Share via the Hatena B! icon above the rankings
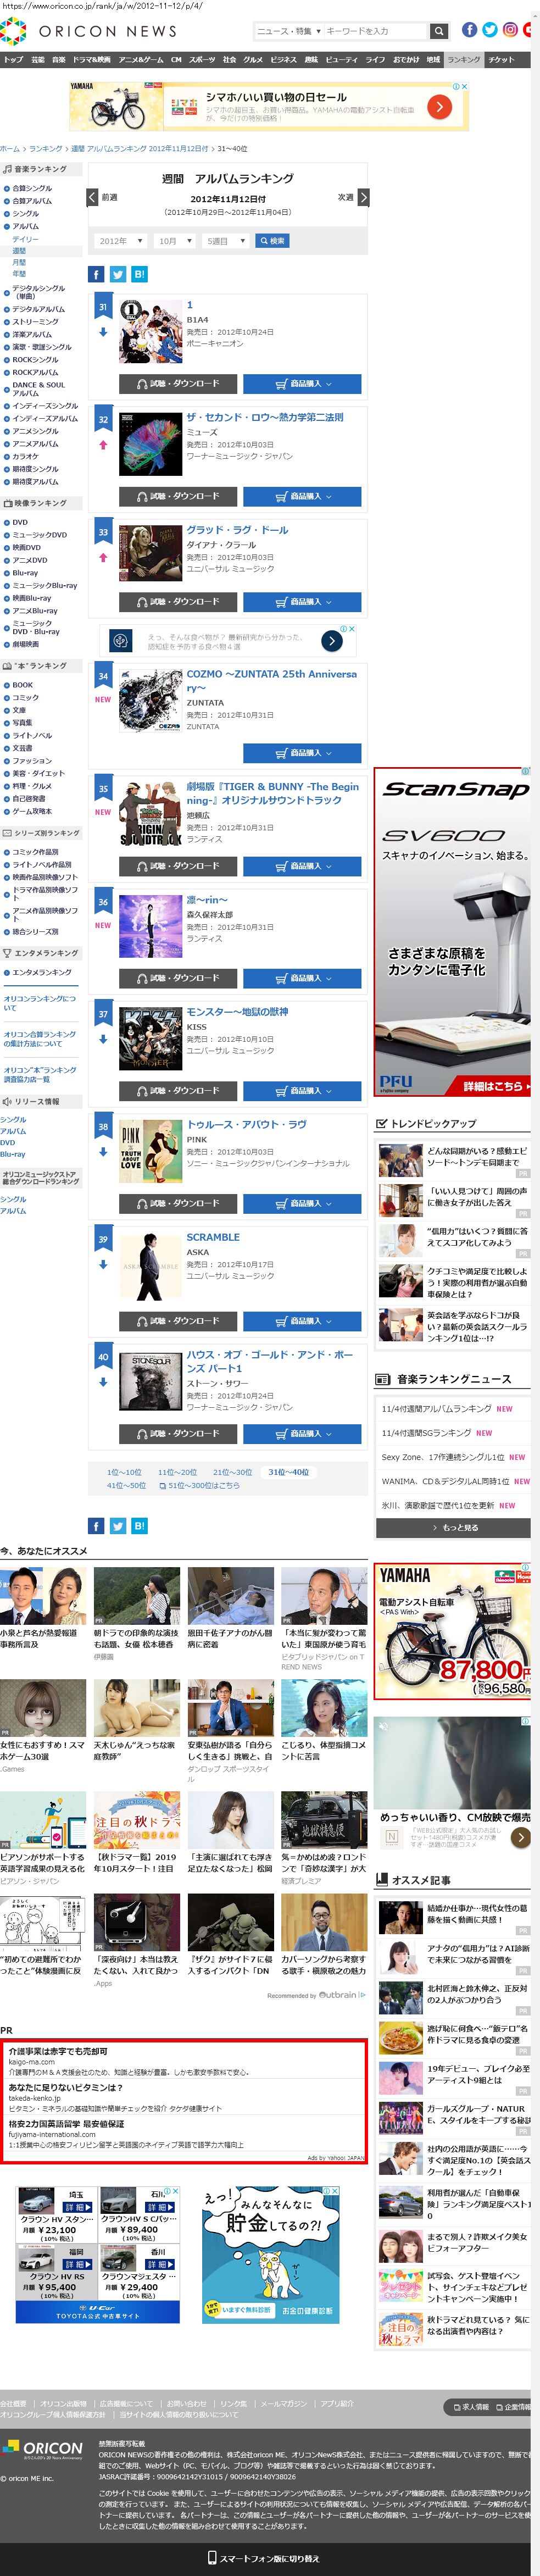The width and height of the screenshot is (540, 2576). pos(139,274)
